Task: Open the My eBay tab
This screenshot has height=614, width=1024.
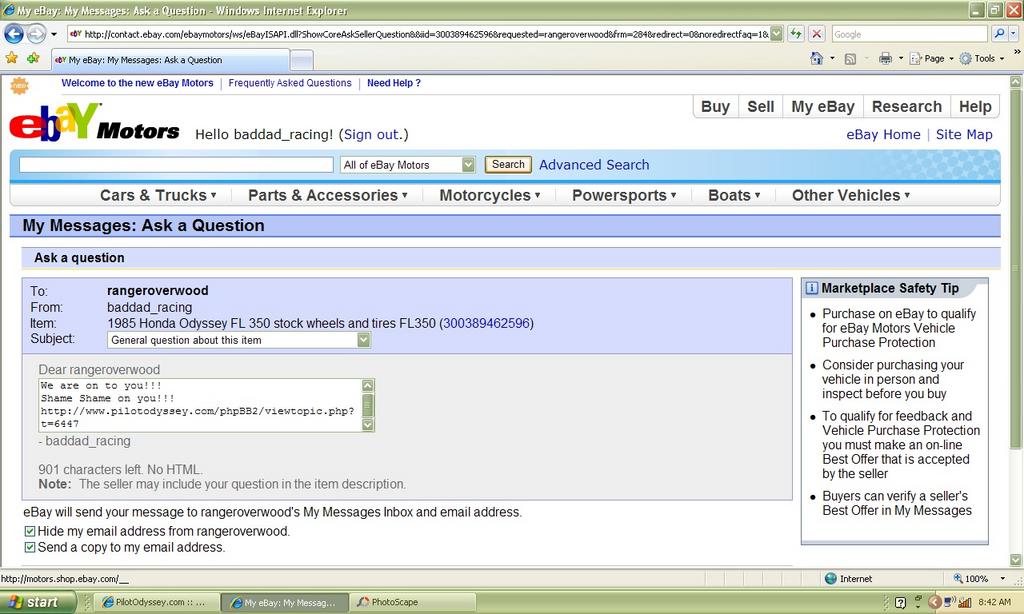Action: click(x=823, y=106)
